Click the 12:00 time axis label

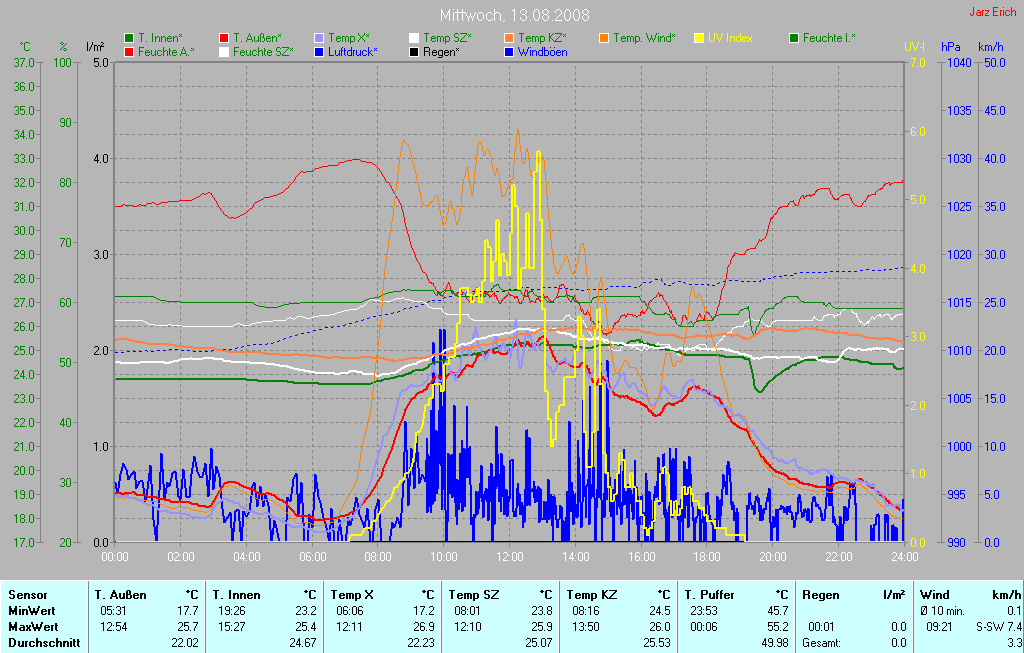[509, 557]
